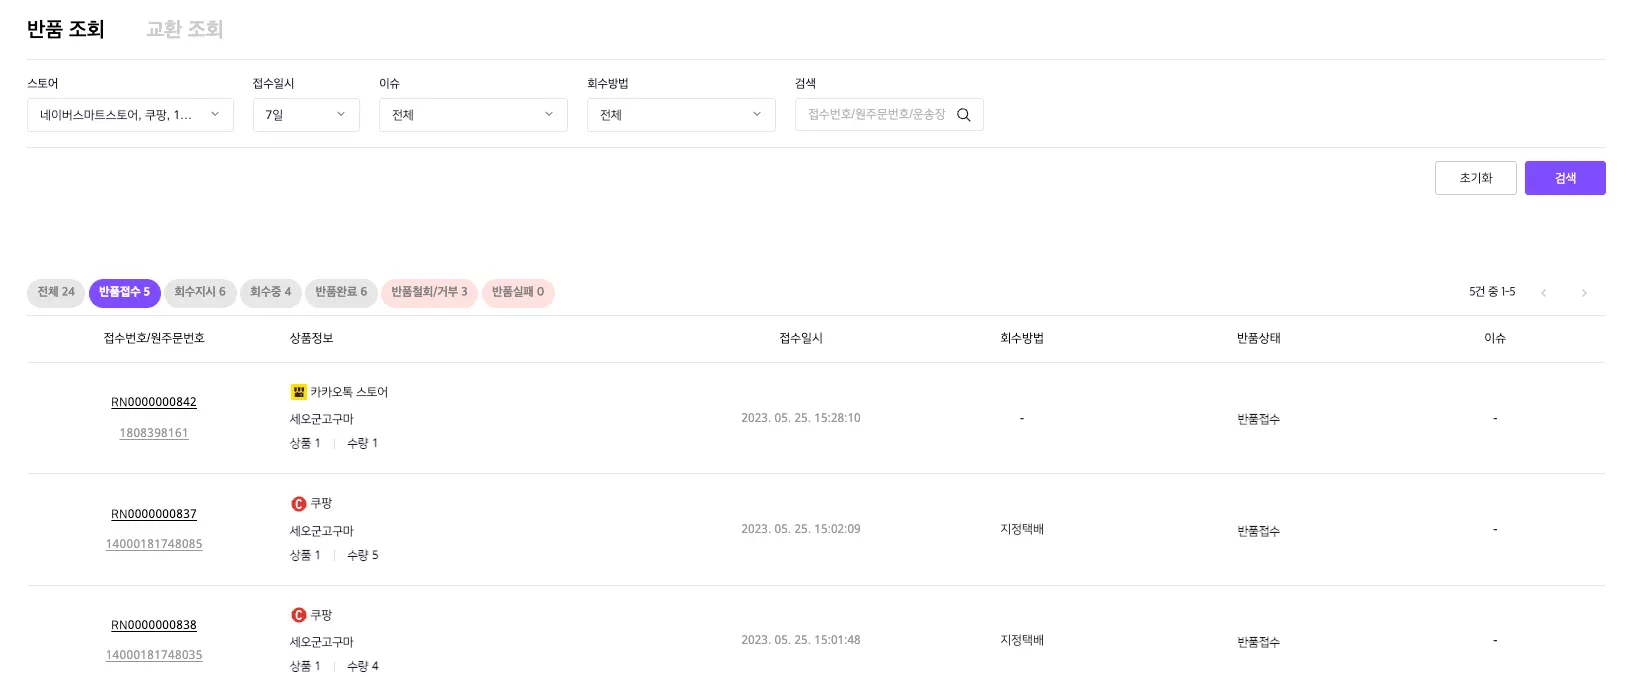Filter by 회수지시 6 status chip

tap(200, 292)
